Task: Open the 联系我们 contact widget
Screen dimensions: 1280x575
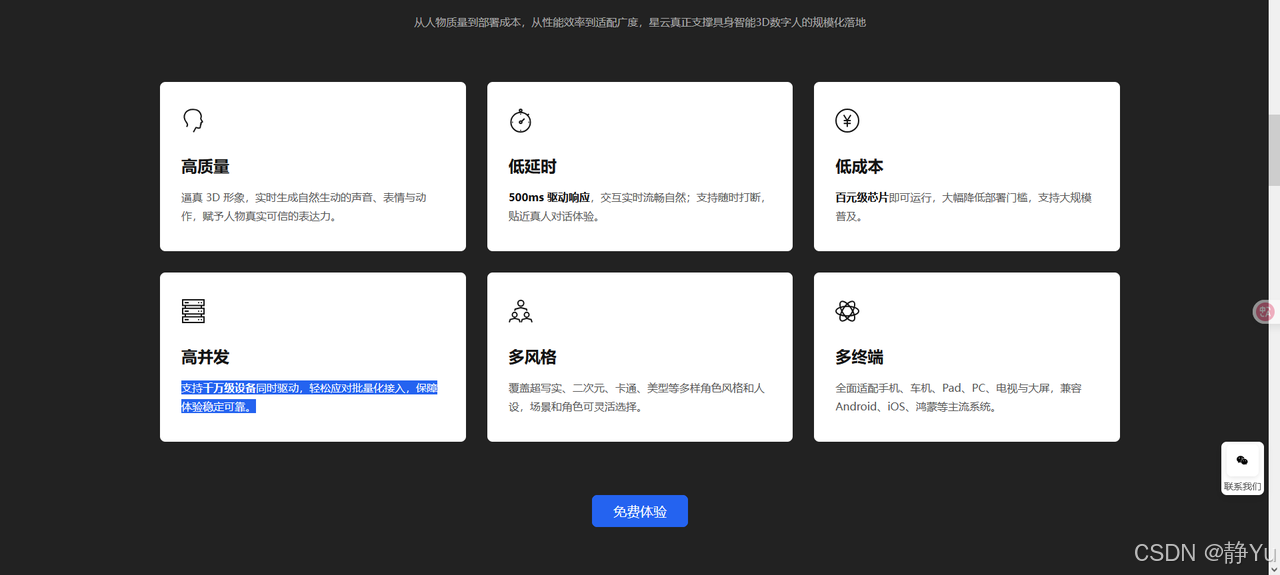Action: point(1242,469)
